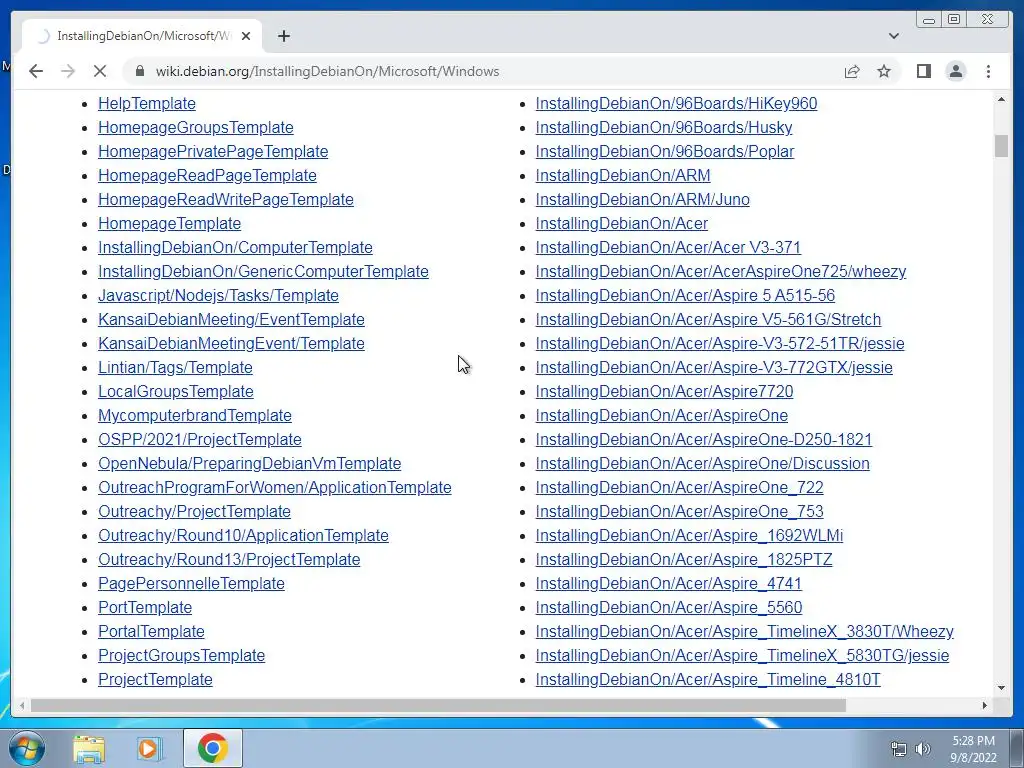Open MycomputerbrandTemplate link

(195, 415)
